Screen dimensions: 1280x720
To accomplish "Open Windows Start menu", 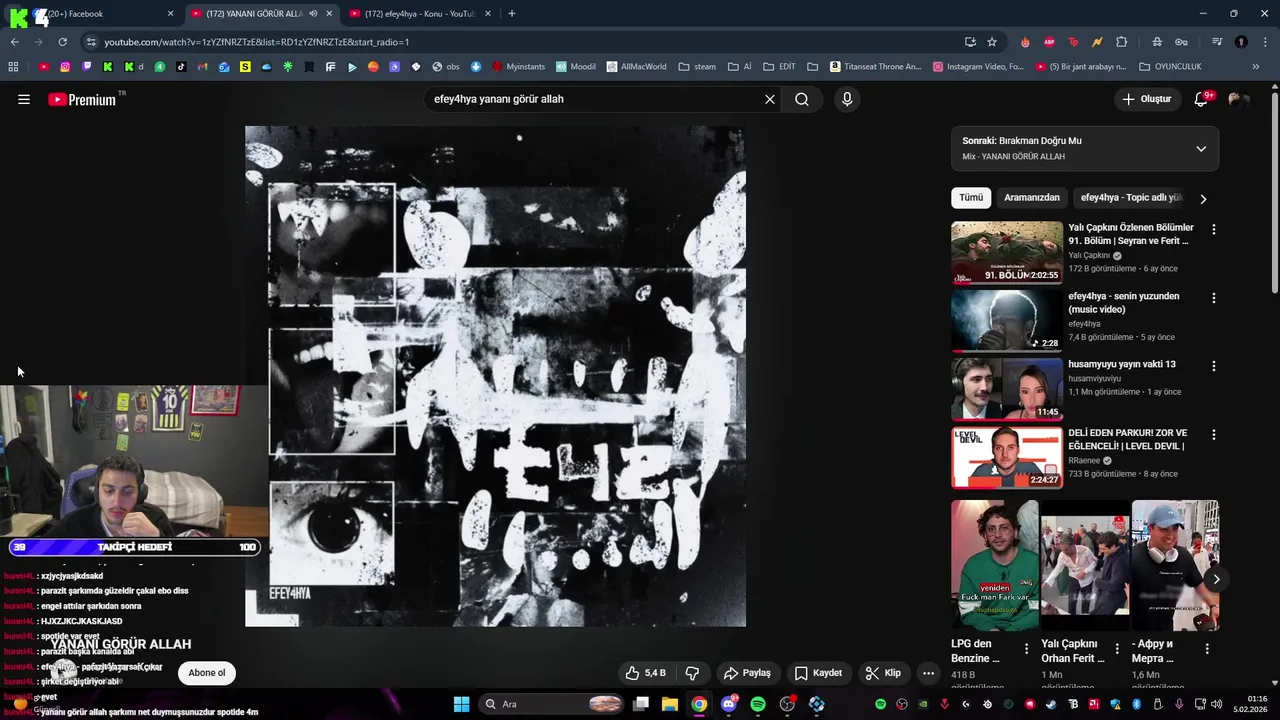I will pyautogui.click(x=462, y=704).
